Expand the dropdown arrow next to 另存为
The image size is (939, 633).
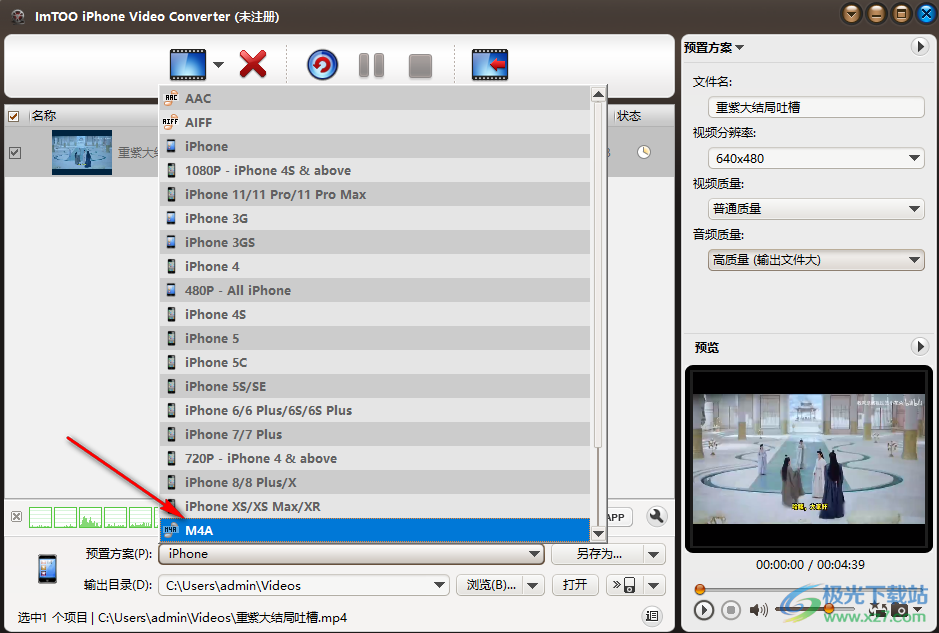tap(655, 553)
